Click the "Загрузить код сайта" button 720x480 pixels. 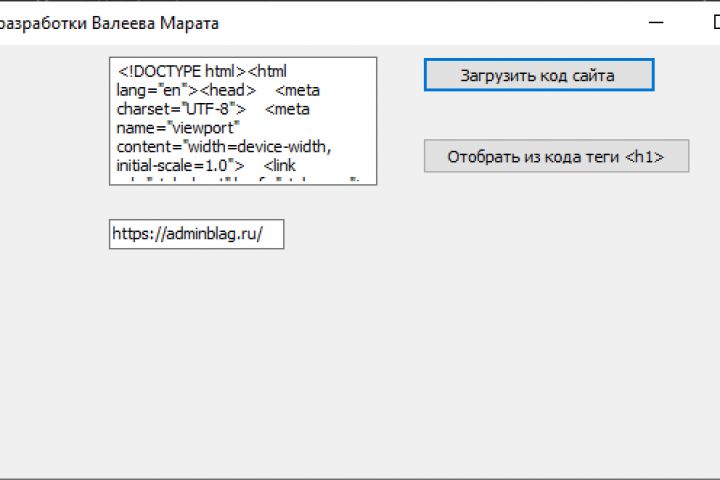coord(538,75)
